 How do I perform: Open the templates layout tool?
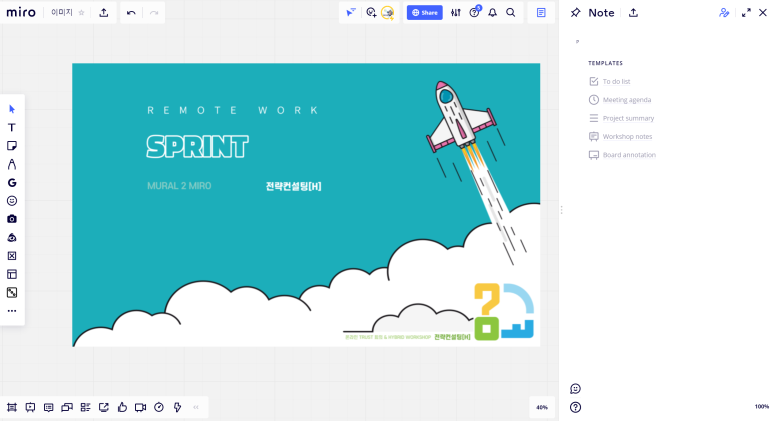12,274
